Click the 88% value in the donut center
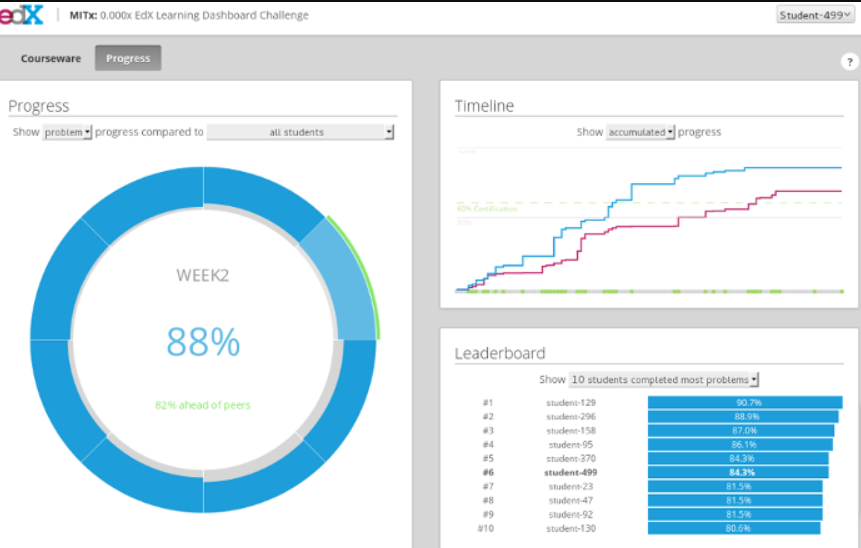 pos(203,342)
